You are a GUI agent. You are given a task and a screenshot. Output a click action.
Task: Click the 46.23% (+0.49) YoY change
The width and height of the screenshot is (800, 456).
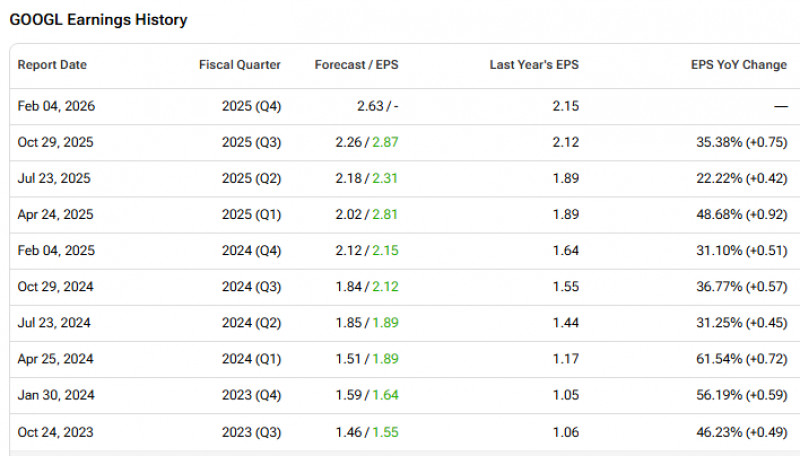741,432
